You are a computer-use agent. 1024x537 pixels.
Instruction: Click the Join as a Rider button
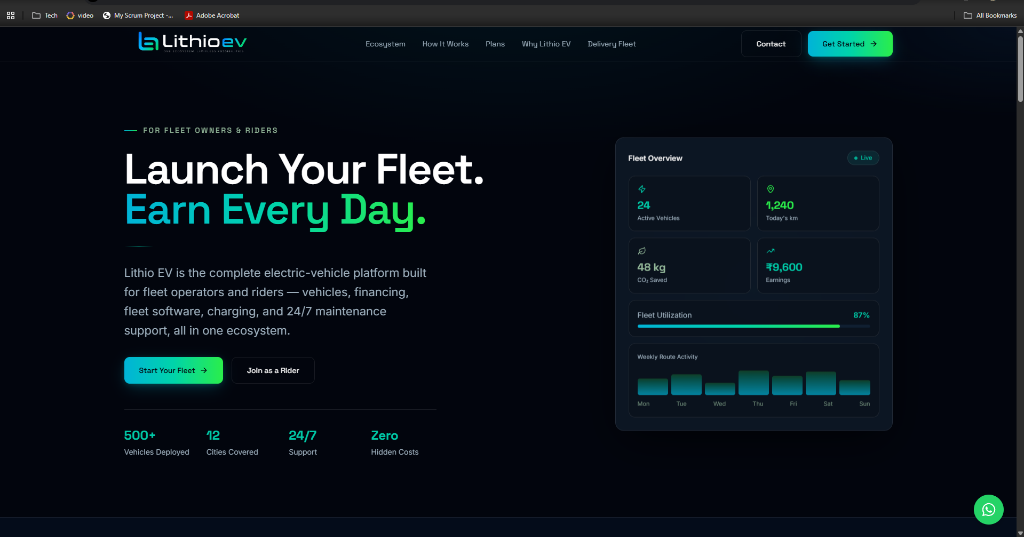pyautogui.click(x=273, y=370)
